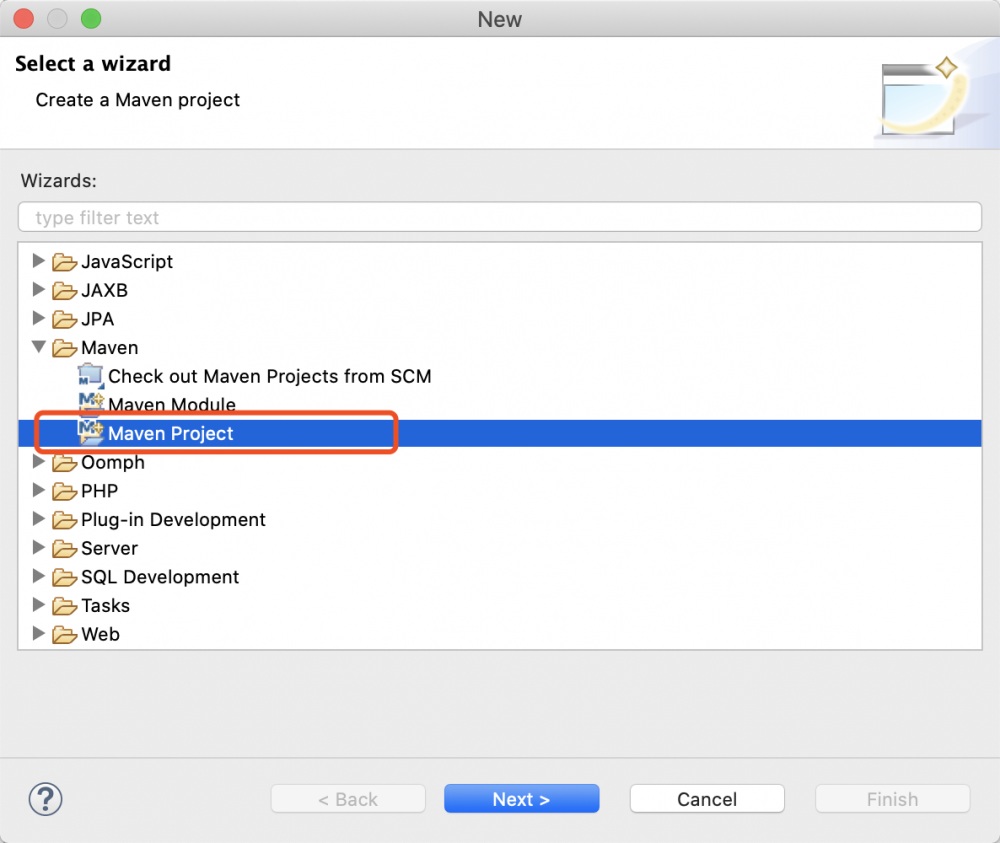Click the Check out Maven Projects icon
The image size is (1000, 843).
pyautogui.click(x=91, y=376)
